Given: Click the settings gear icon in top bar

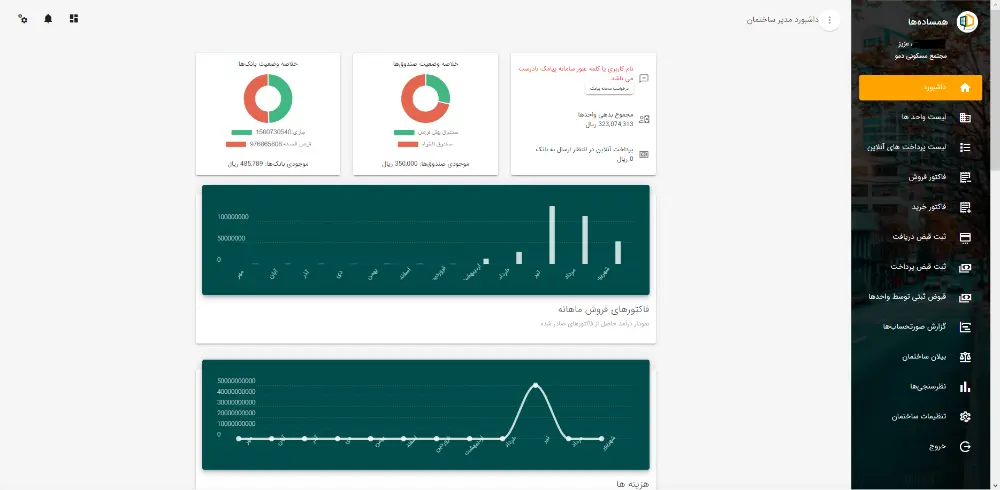Looking at the screenshot, I should click(x=23, y=19).
